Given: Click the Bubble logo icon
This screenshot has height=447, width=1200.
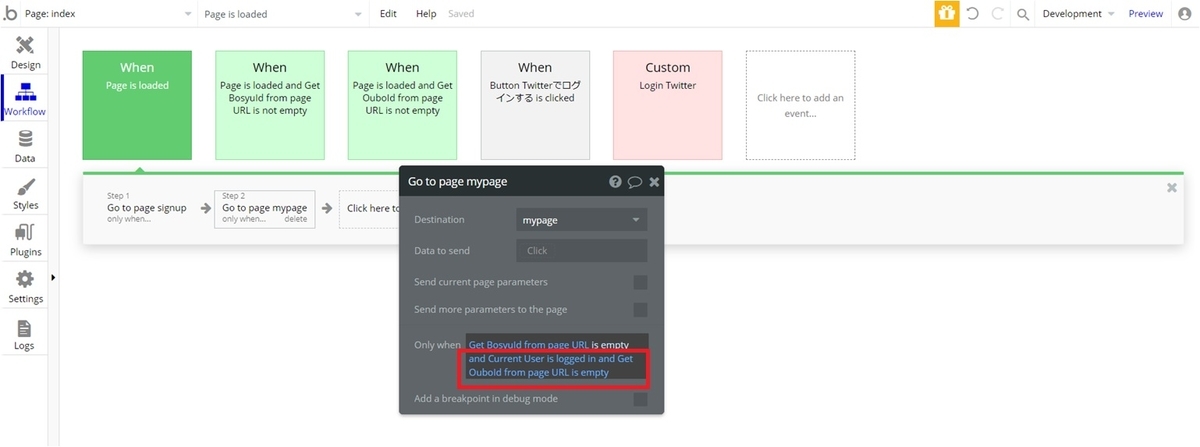Looking at the screenshot, I should click(11, 14).
